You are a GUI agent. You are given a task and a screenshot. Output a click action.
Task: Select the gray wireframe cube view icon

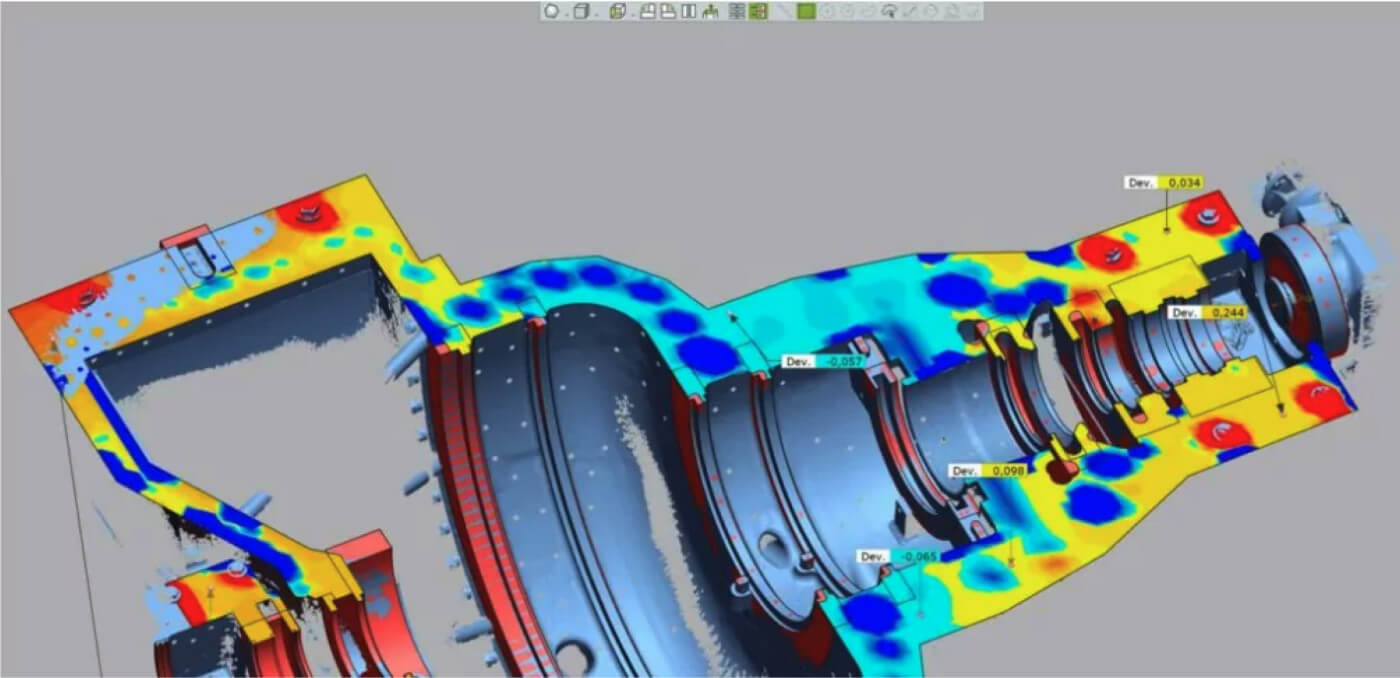point(581,12)
